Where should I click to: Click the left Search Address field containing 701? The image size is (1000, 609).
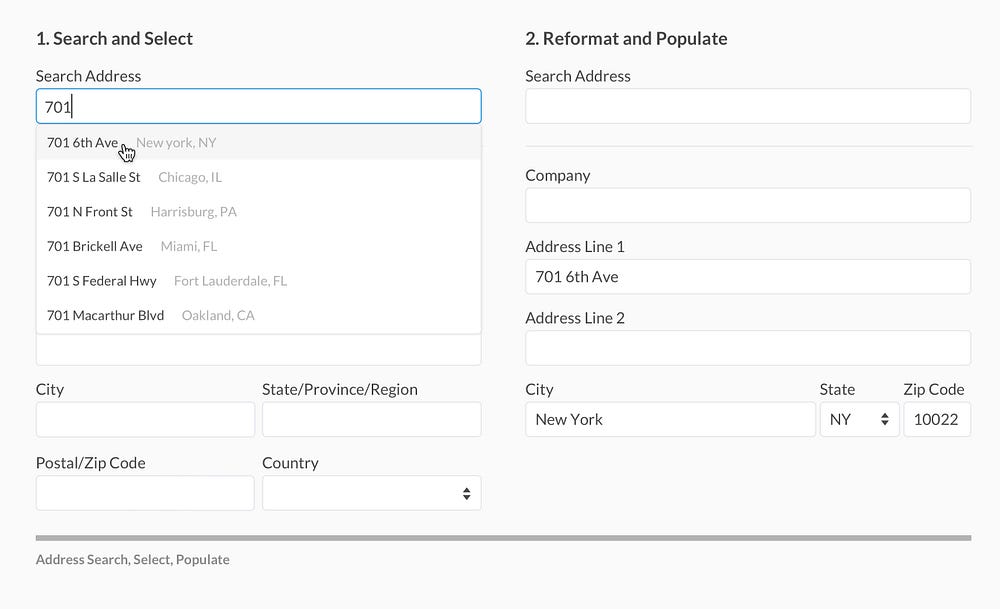point(258,106)
